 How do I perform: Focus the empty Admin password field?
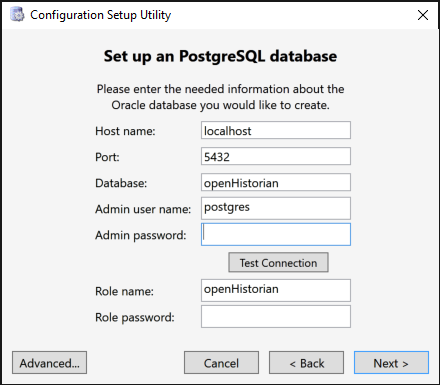click(276, 234)
